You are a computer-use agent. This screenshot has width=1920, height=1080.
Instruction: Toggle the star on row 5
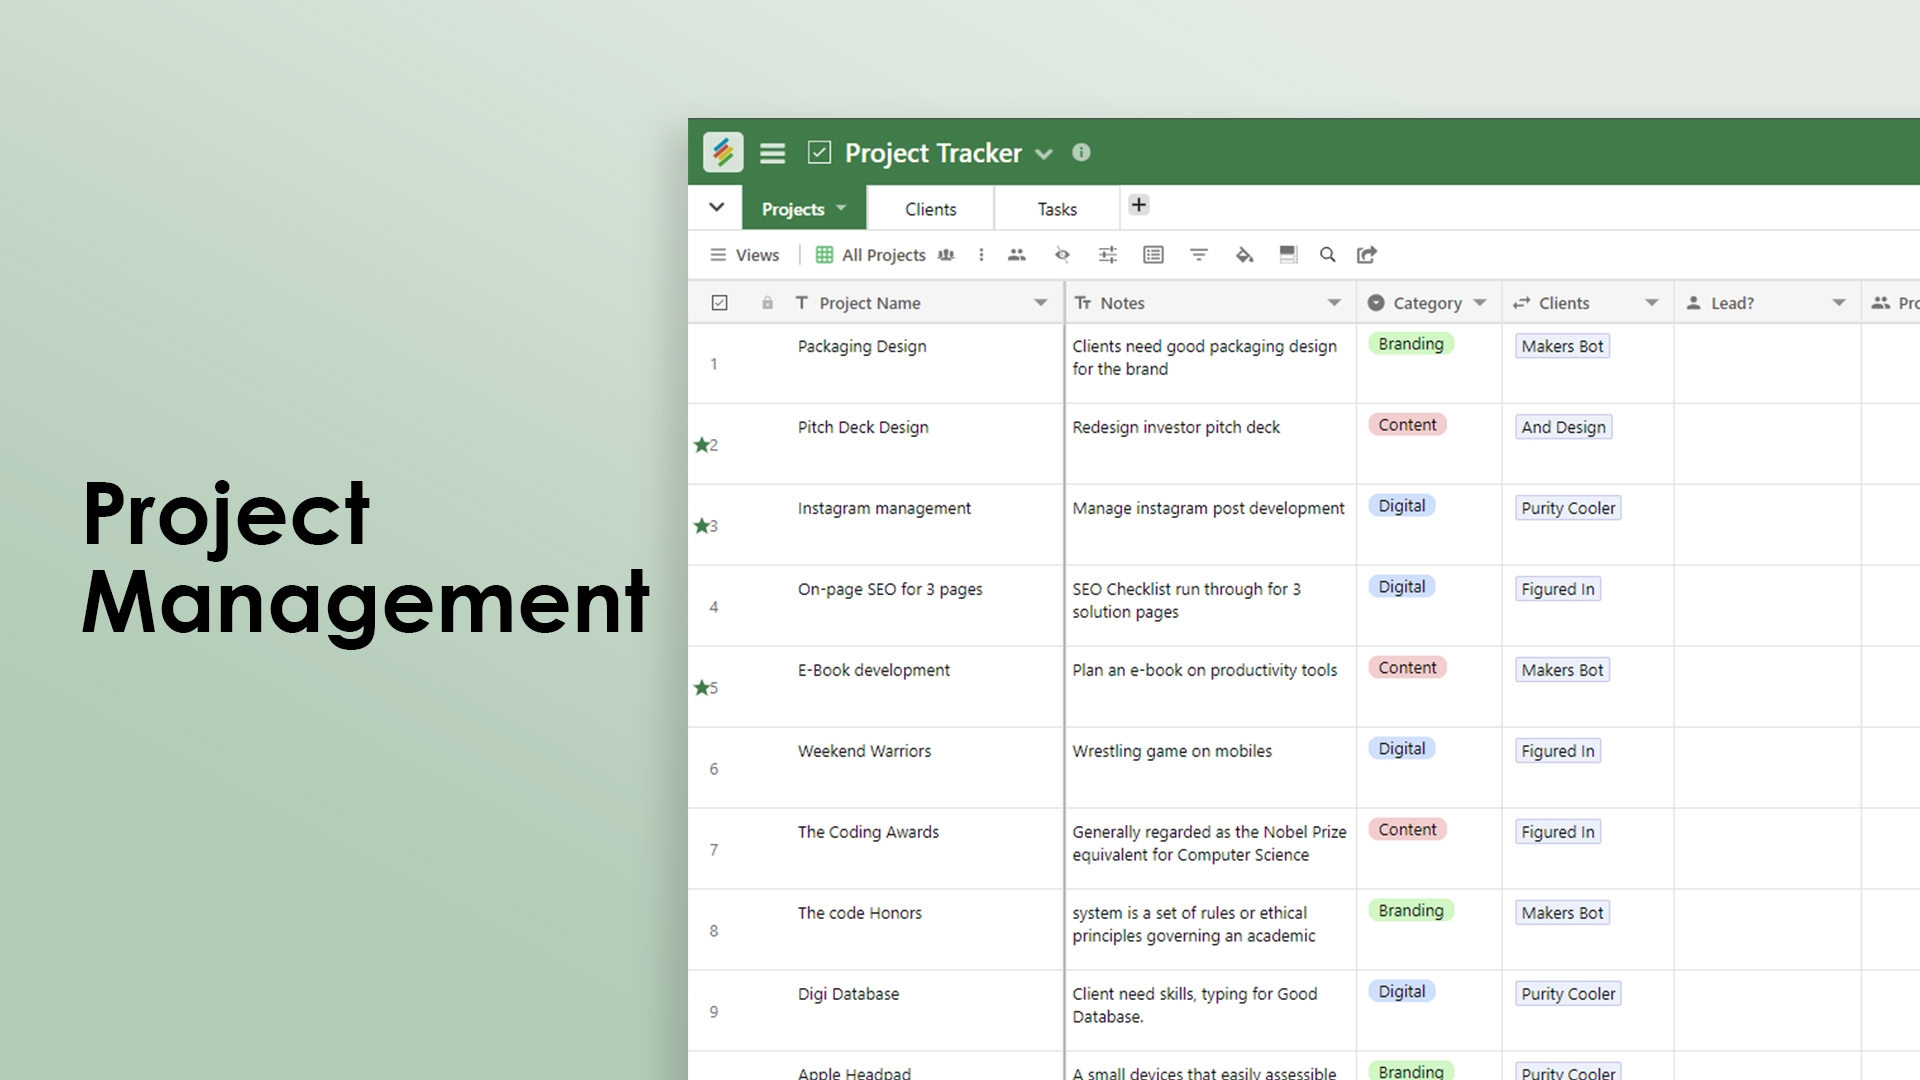pos(701,688)
